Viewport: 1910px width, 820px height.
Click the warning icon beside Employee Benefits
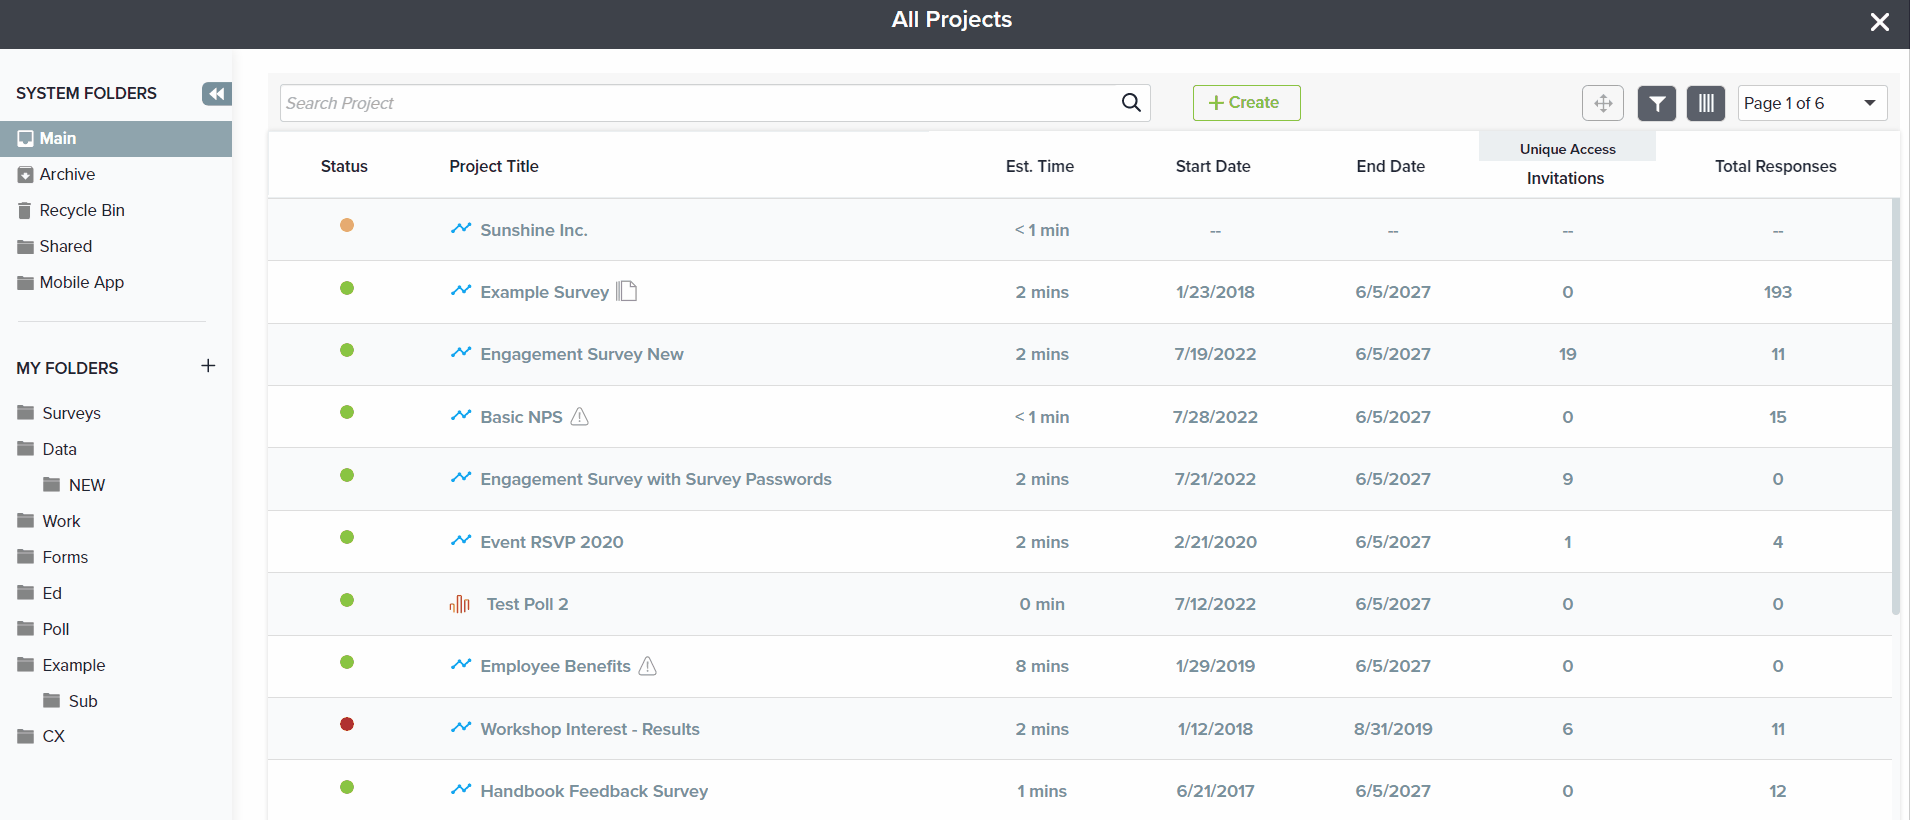648,666
